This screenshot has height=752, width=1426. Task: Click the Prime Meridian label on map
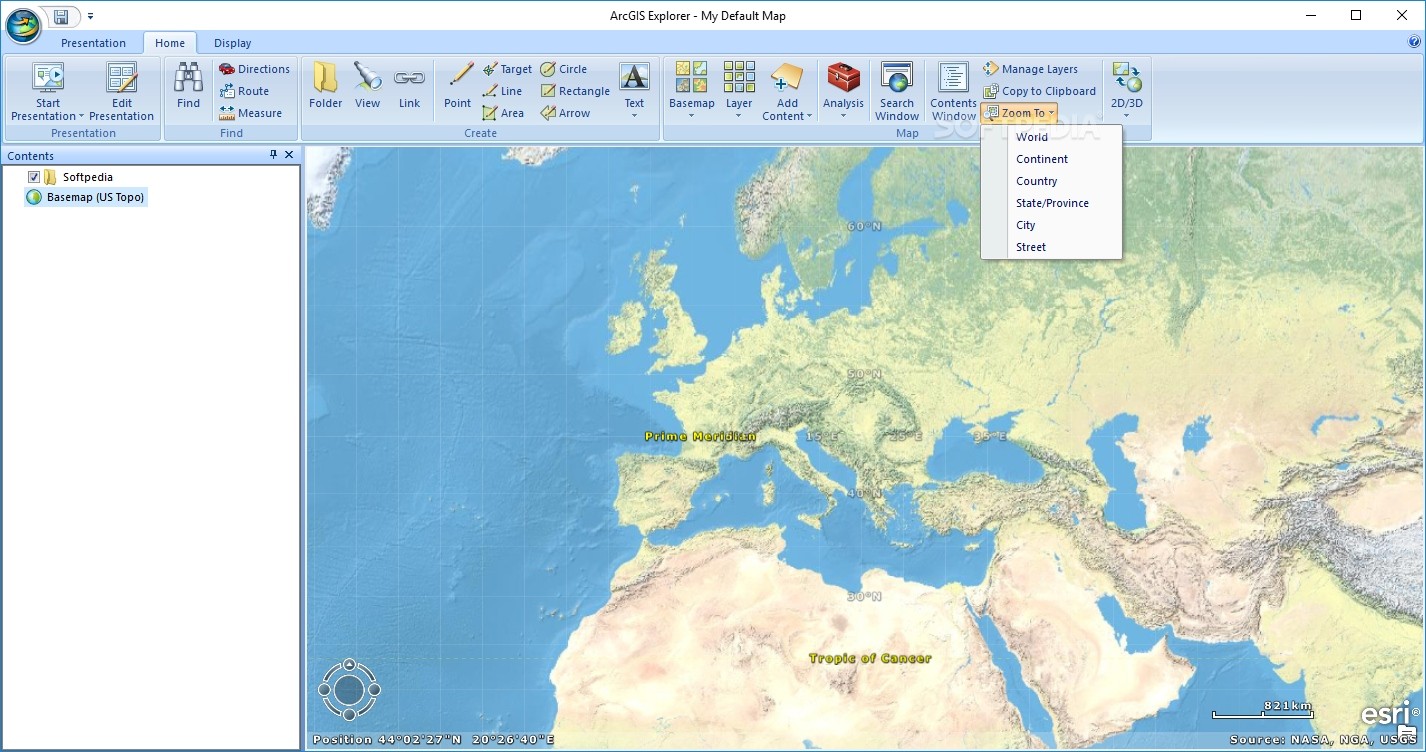click(700, 436)
